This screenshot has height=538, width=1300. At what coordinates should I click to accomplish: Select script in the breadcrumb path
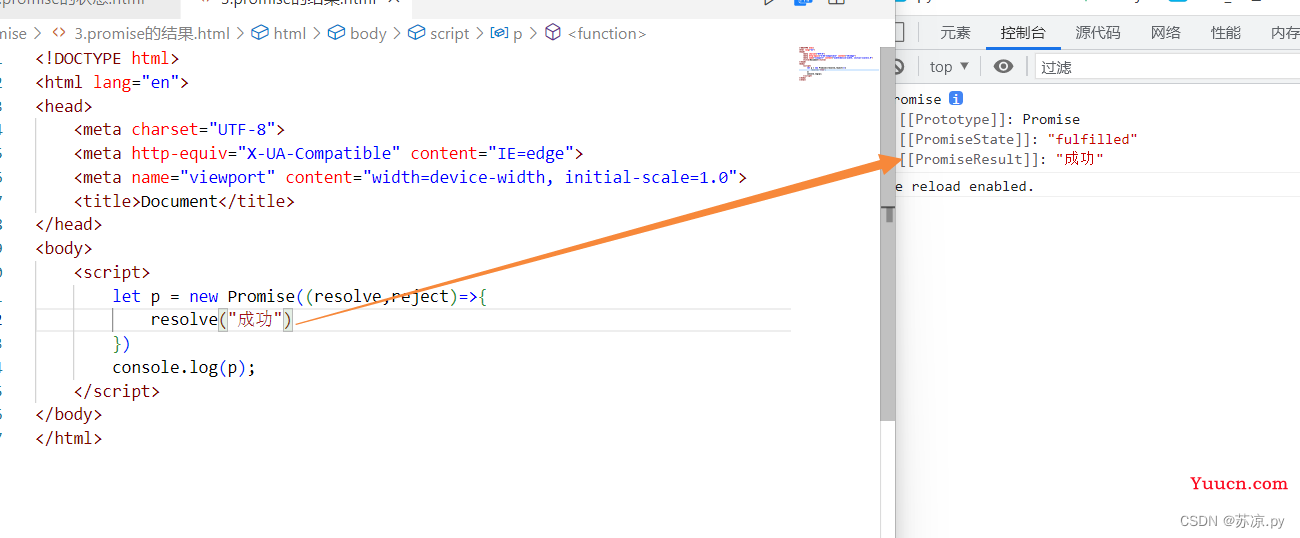pyautogui.click(x=450, y=33)
